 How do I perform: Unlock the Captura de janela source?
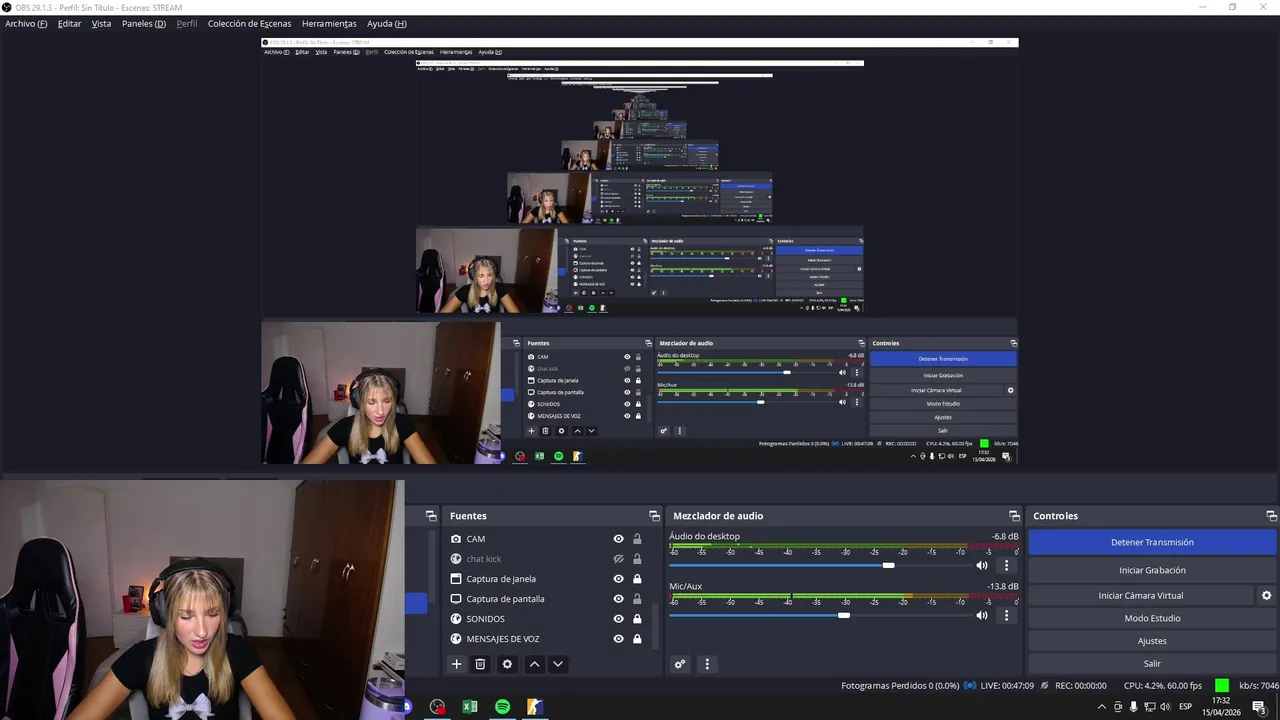pyautogui.click(x=637, y=579)
